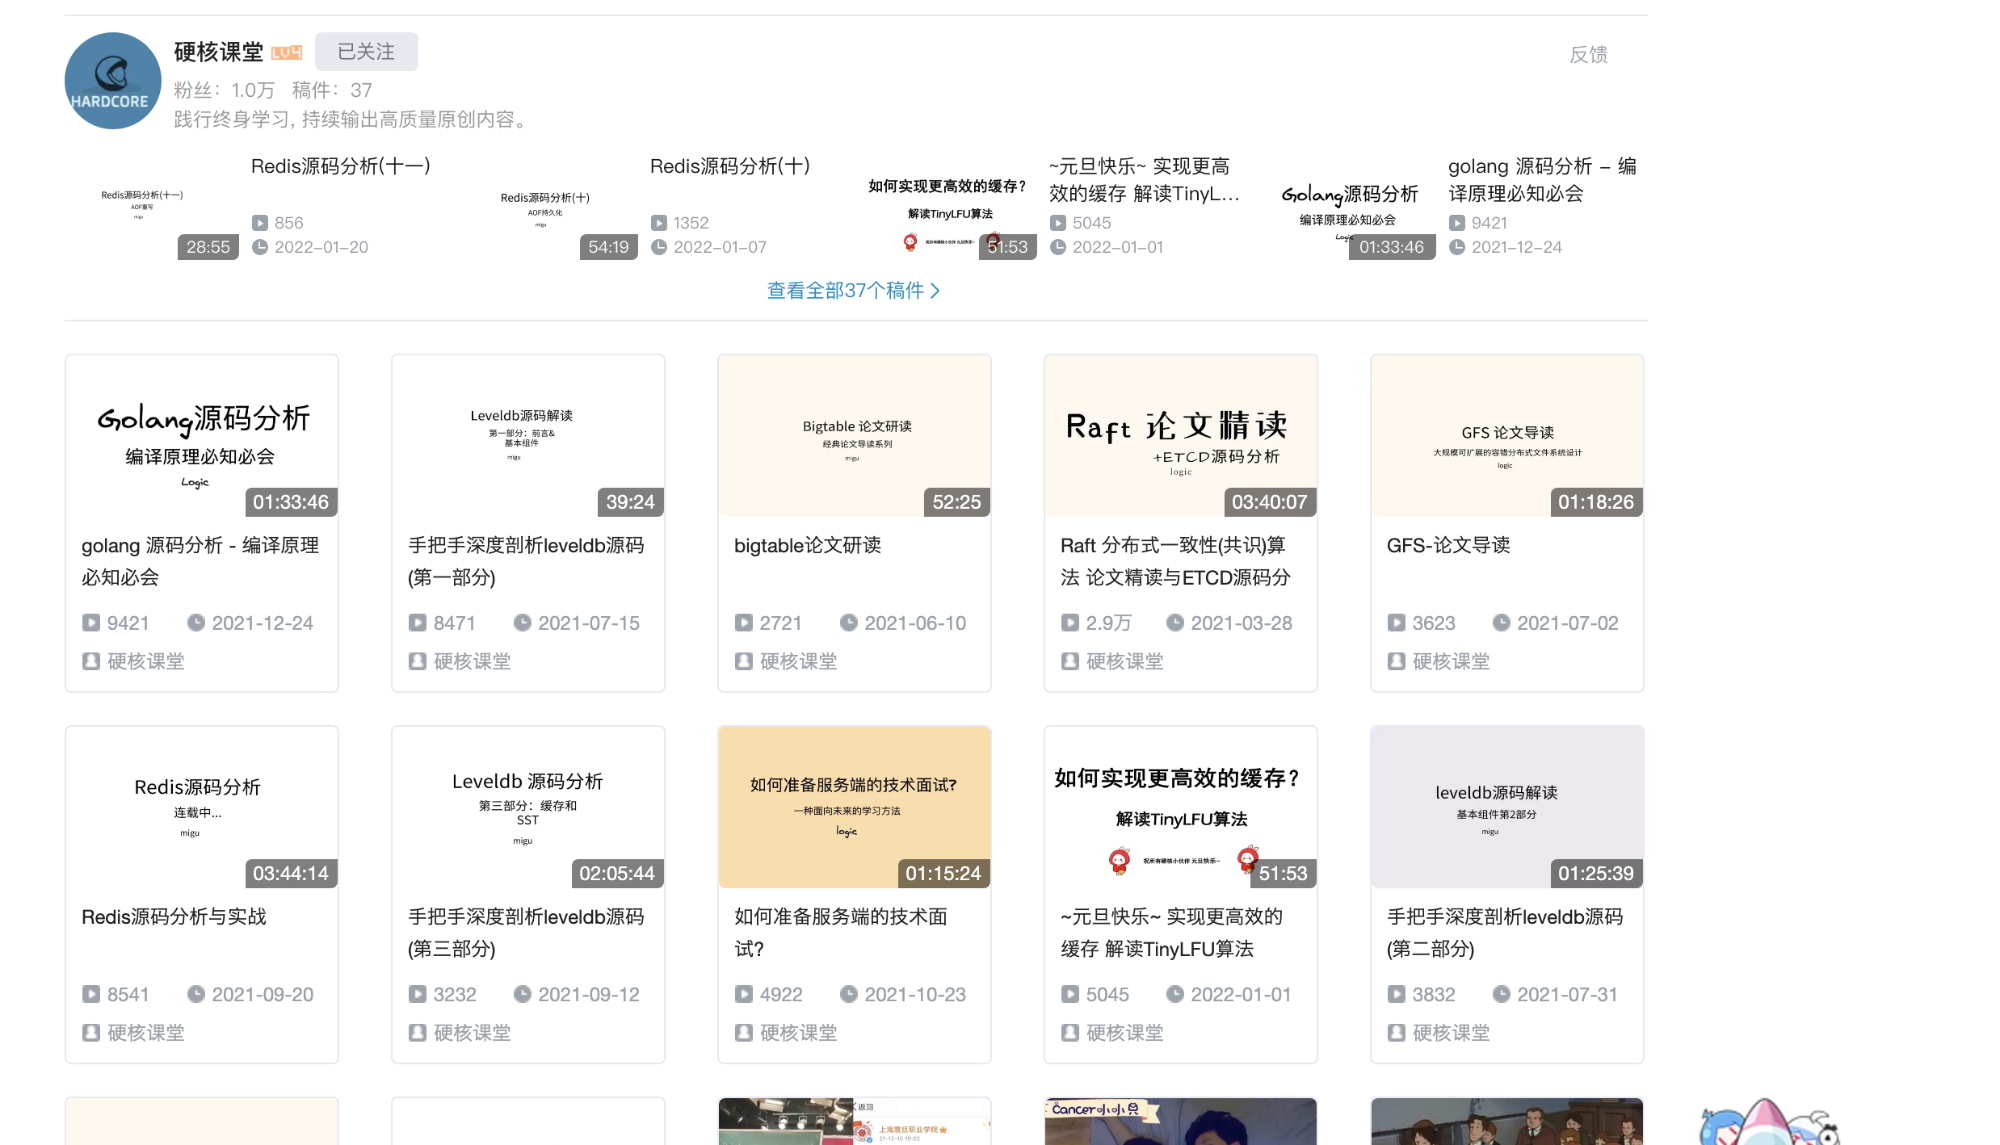
Task: Open top-row golang 源码分析 title
Action: point(1542,180)
